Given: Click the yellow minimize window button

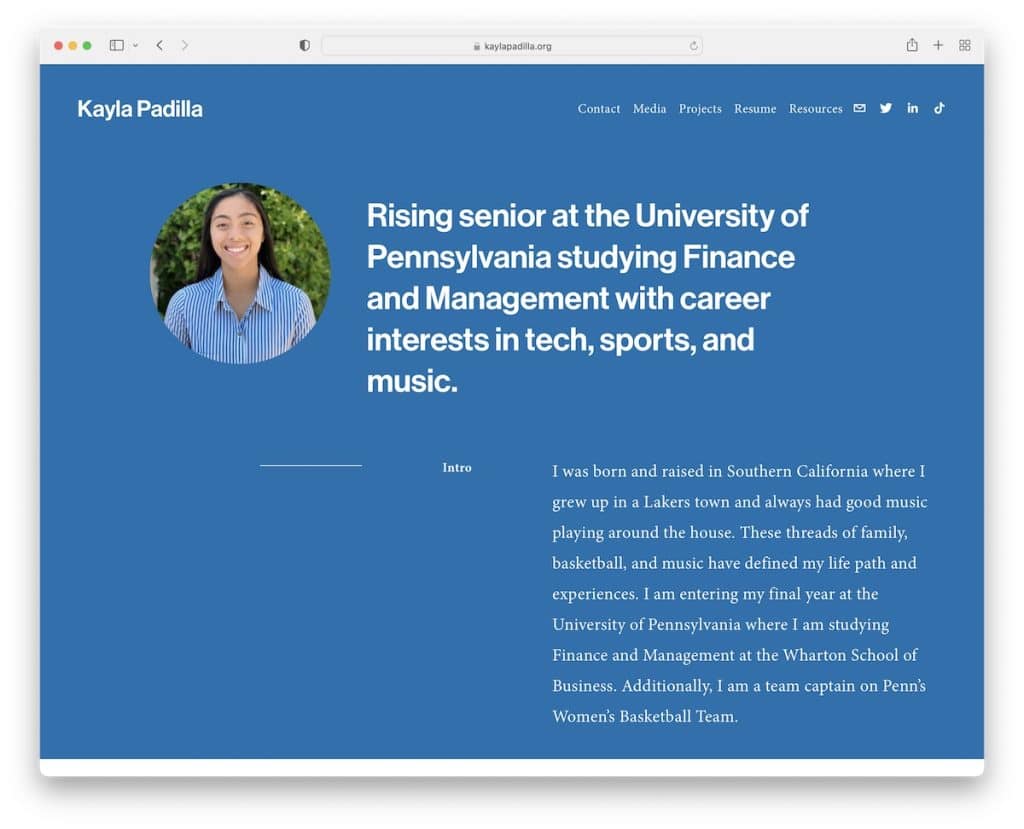Looking at the screenshot, I should 72,46.
